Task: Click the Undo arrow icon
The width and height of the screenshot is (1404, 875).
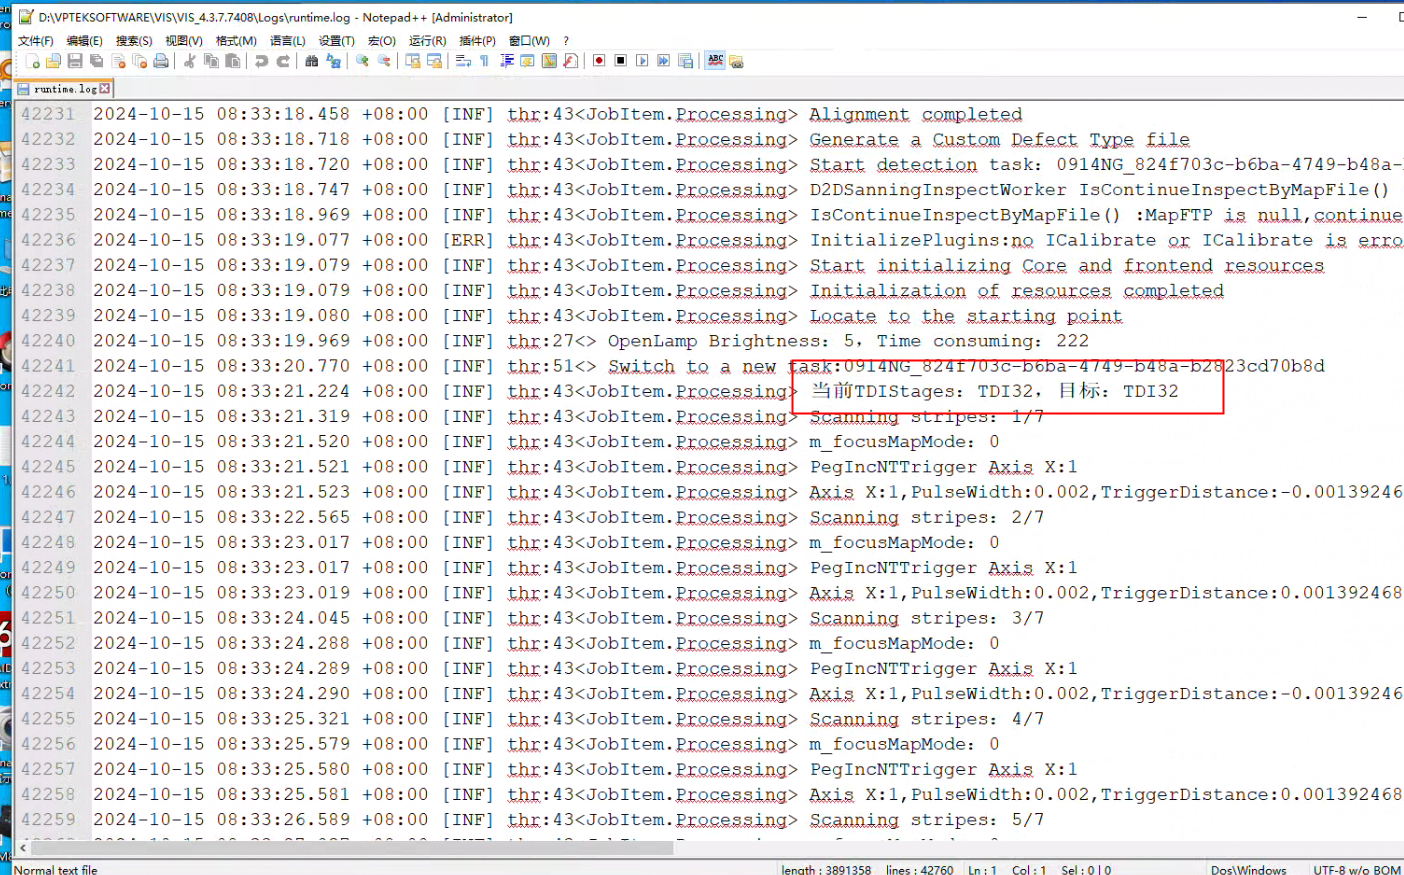Action: (x=261, y=61)
